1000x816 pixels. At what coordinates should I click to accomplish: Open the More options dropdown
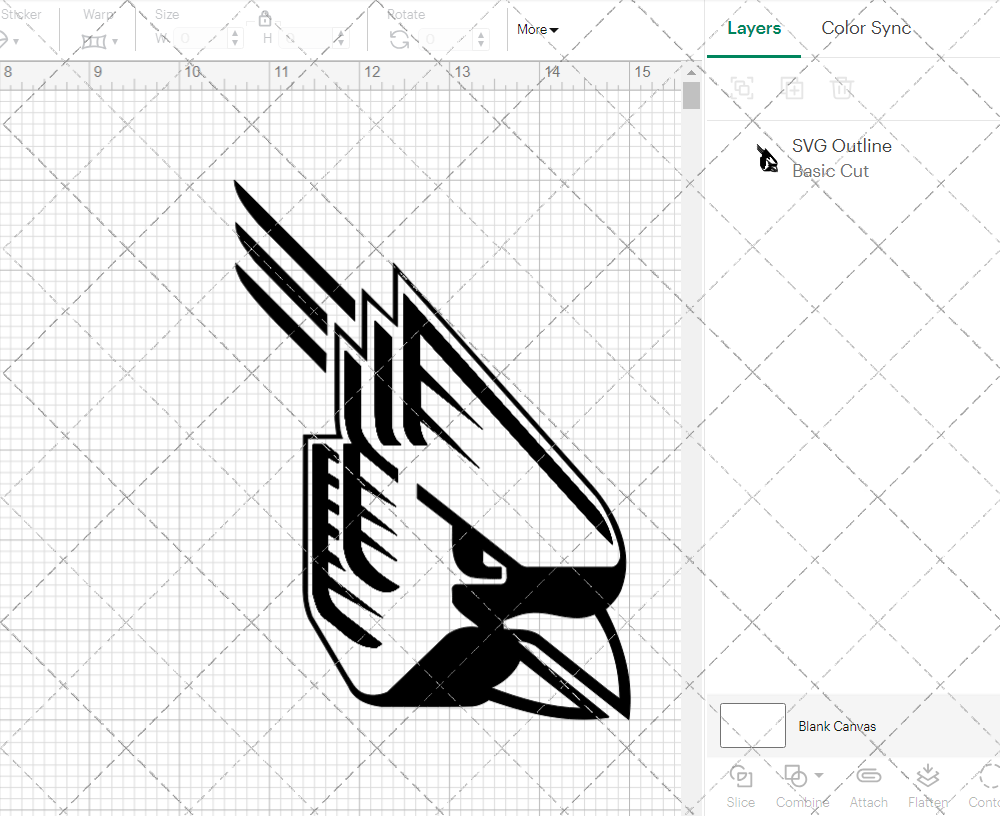click(537, 30)
